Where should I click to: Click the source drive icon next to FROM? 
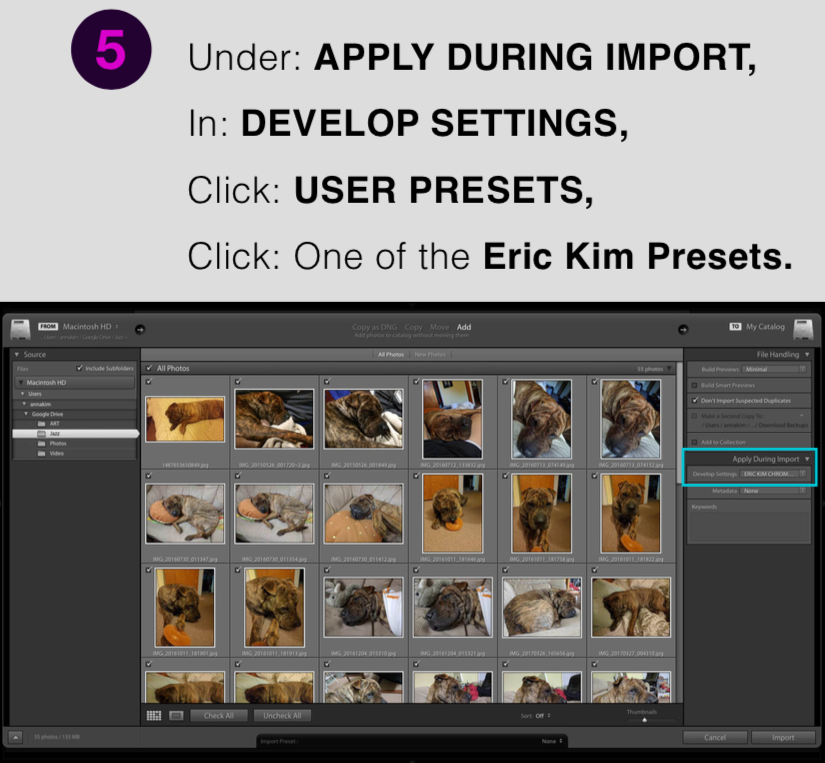(x=20, y=329)
